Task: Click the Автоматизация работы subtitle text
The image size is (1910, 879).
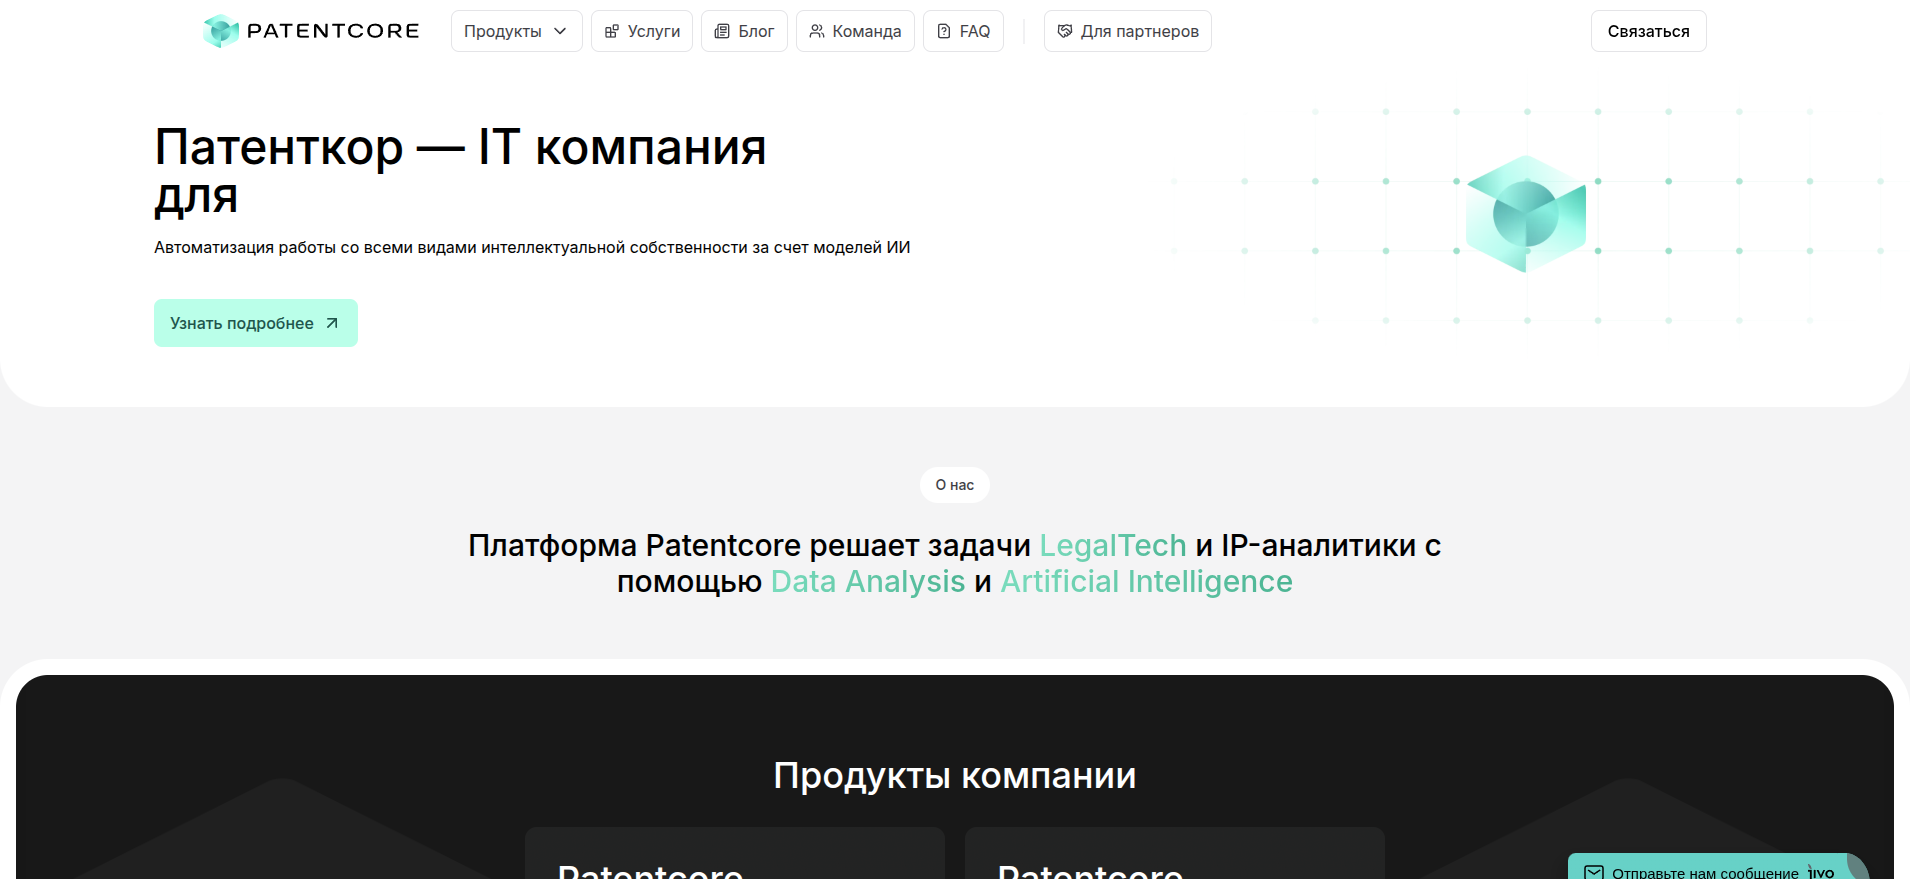Action: click(532, 247)
